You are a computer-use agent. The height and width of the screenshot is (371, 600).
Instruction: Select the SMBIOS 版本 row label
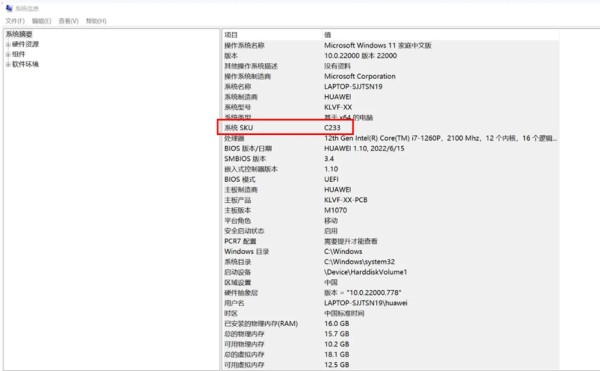point(245,159)
